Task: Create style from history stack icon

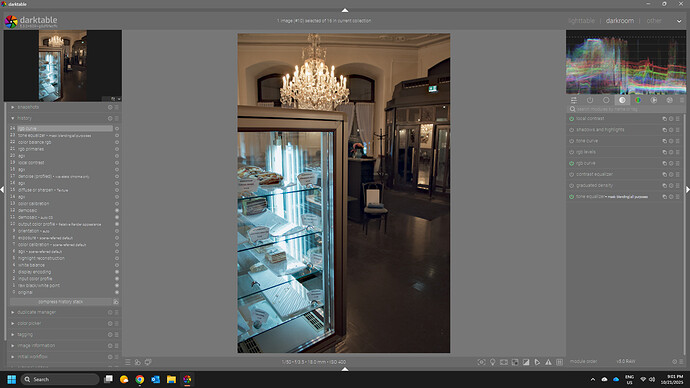Action: pos(116,302)
